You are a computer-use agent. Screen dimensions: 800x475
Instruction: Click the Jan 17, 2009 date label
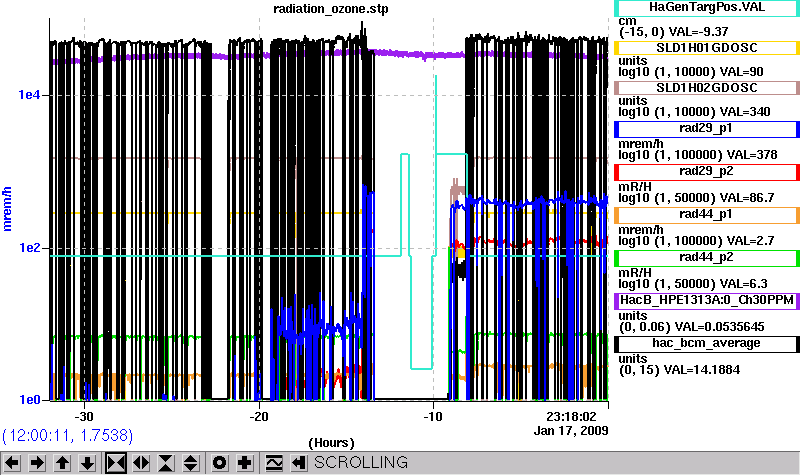tap(571, 431)
